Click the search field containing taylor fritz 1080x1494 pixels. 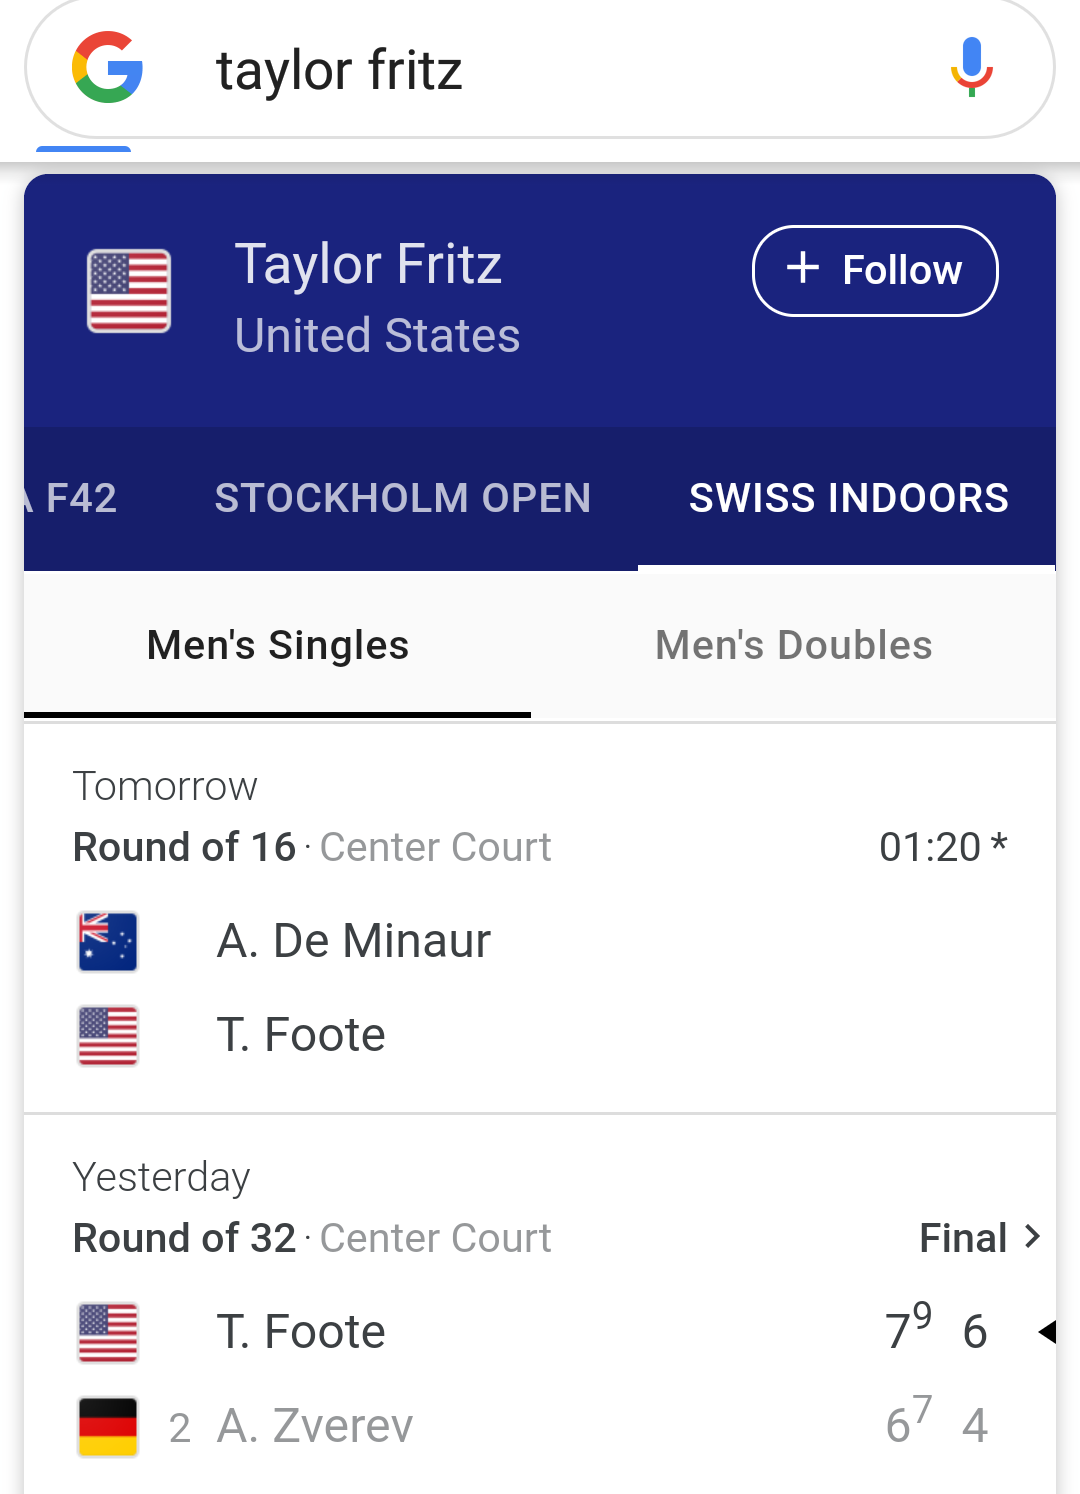(x=540, y=69)
